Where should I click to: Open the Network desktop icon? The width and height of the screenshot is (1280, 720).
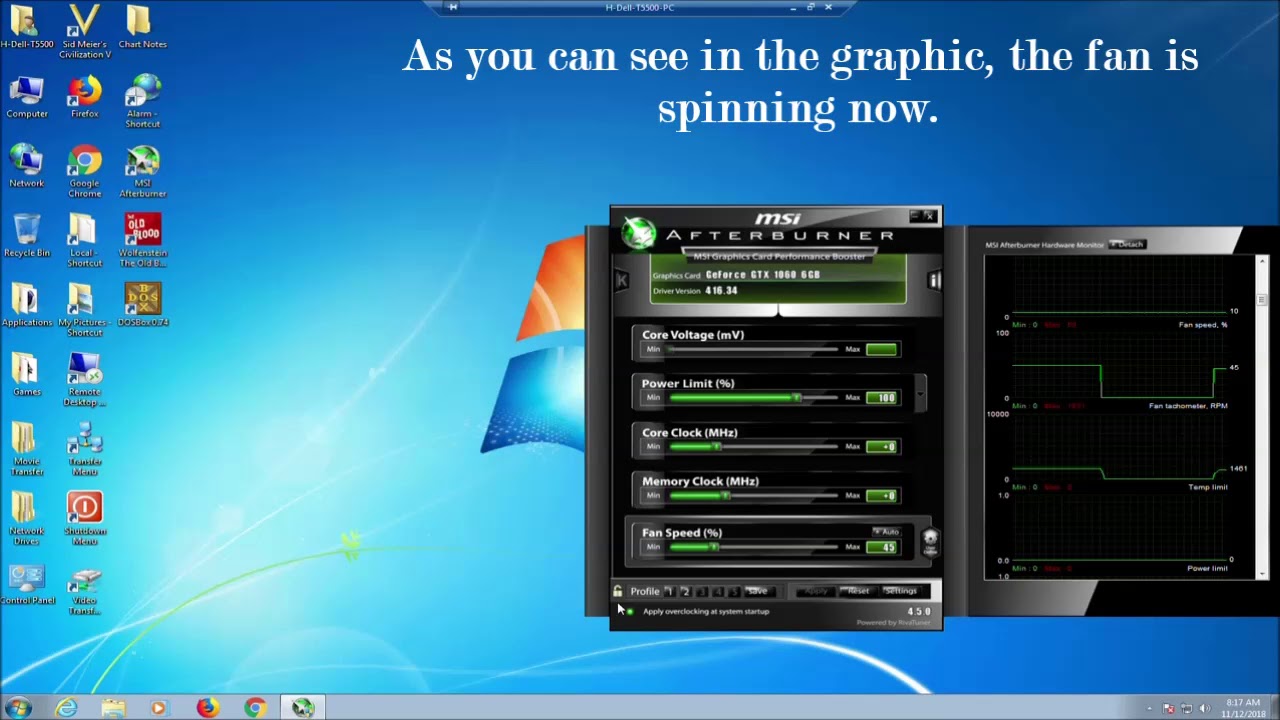(27, 166)
